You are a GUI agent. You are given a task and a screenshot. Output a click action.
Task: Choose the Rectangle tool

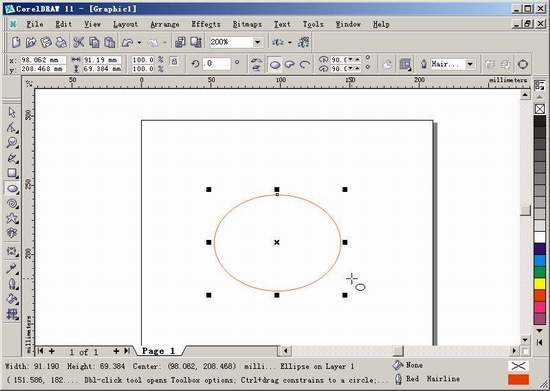point(12,173)
